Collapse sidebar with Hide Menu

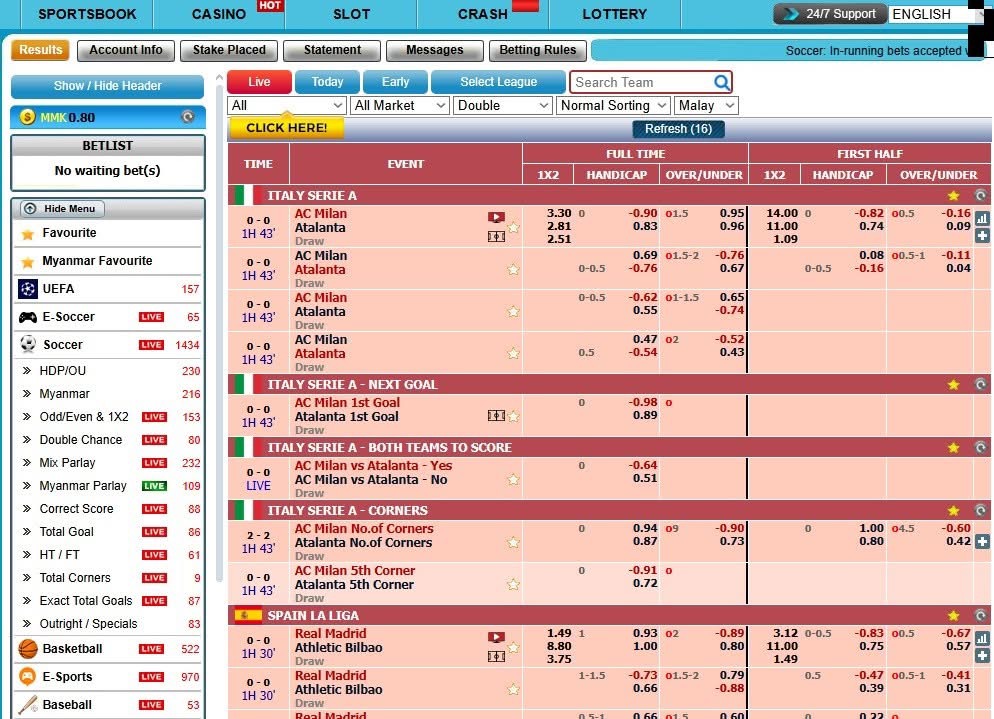[62, 209]
